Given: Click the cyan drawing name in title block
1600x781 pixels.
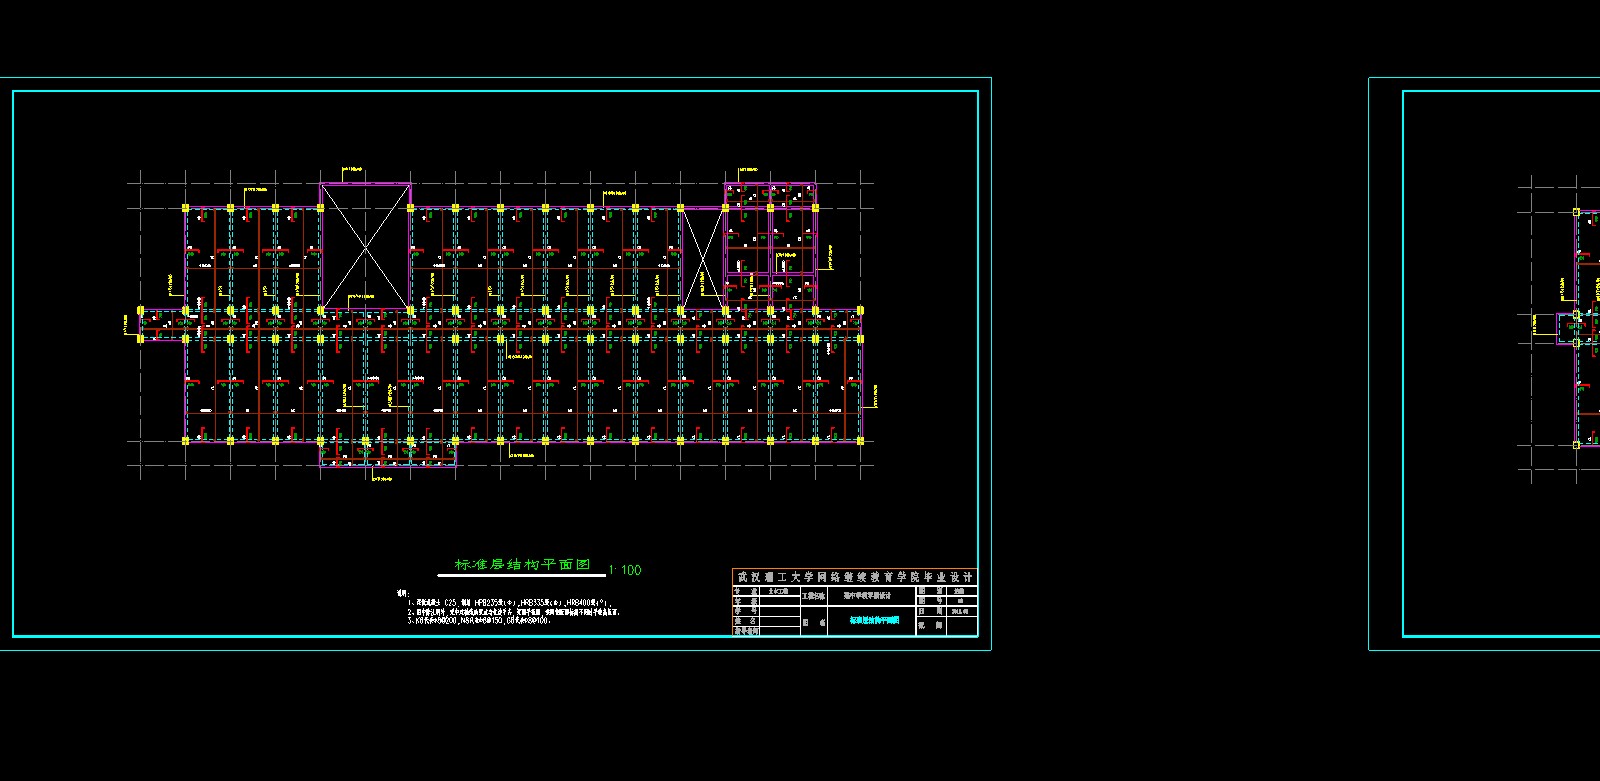Looking at the screenshot, I should (875, 620).
